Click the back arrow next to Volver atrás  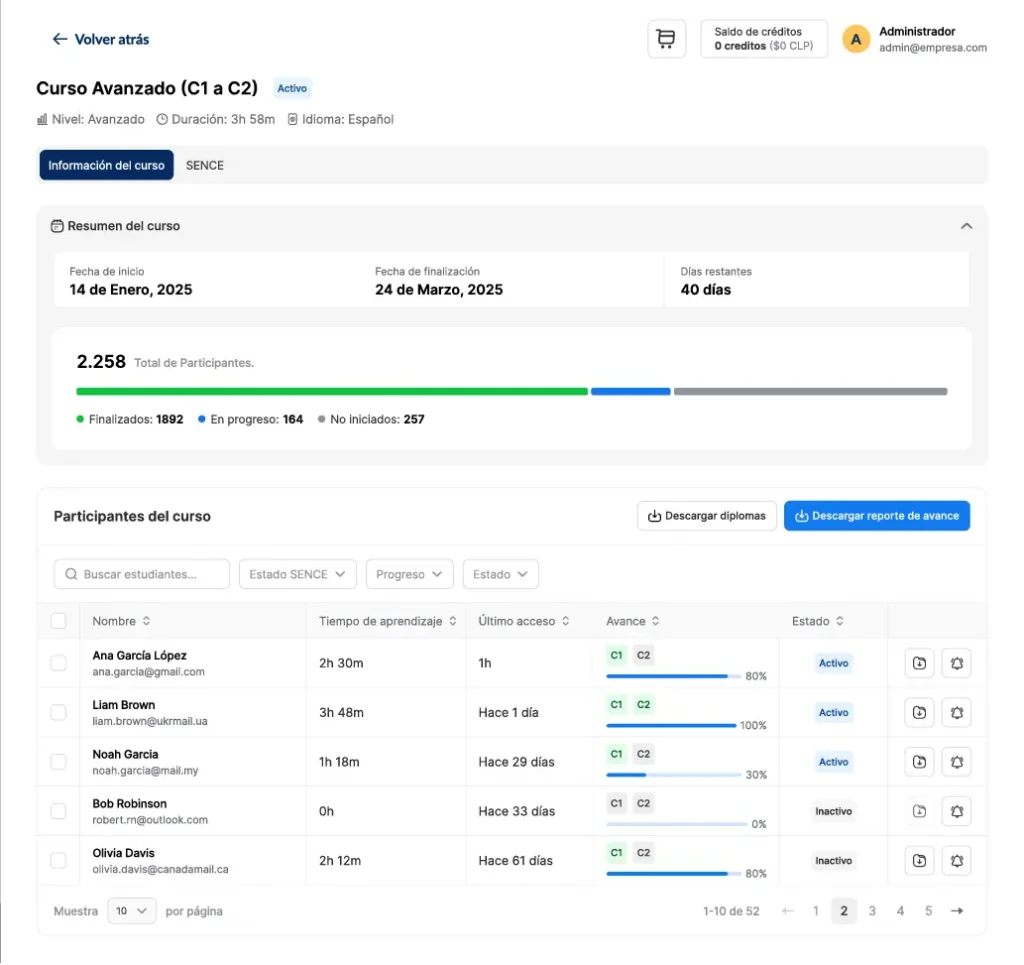click(59, 39)
